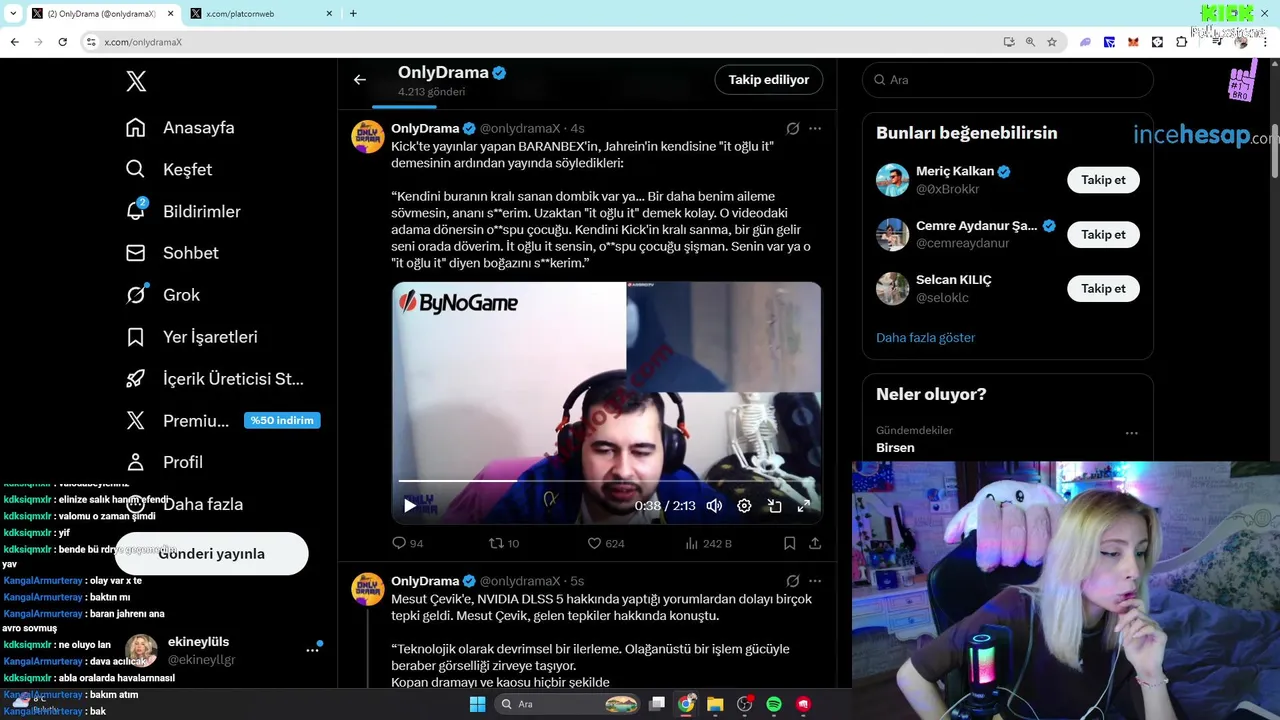Click the Takip ediyor button
The width and height of the screenshot is (1280, 720).
point(769,80)
